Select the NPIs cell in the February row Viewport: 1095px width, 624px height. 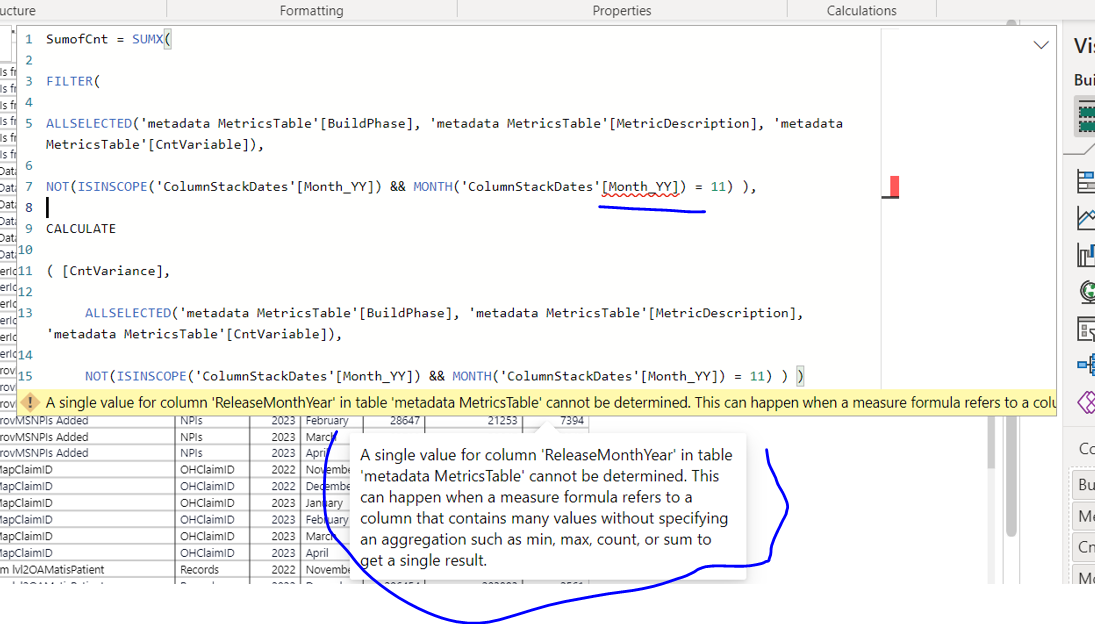click(212, 420)
